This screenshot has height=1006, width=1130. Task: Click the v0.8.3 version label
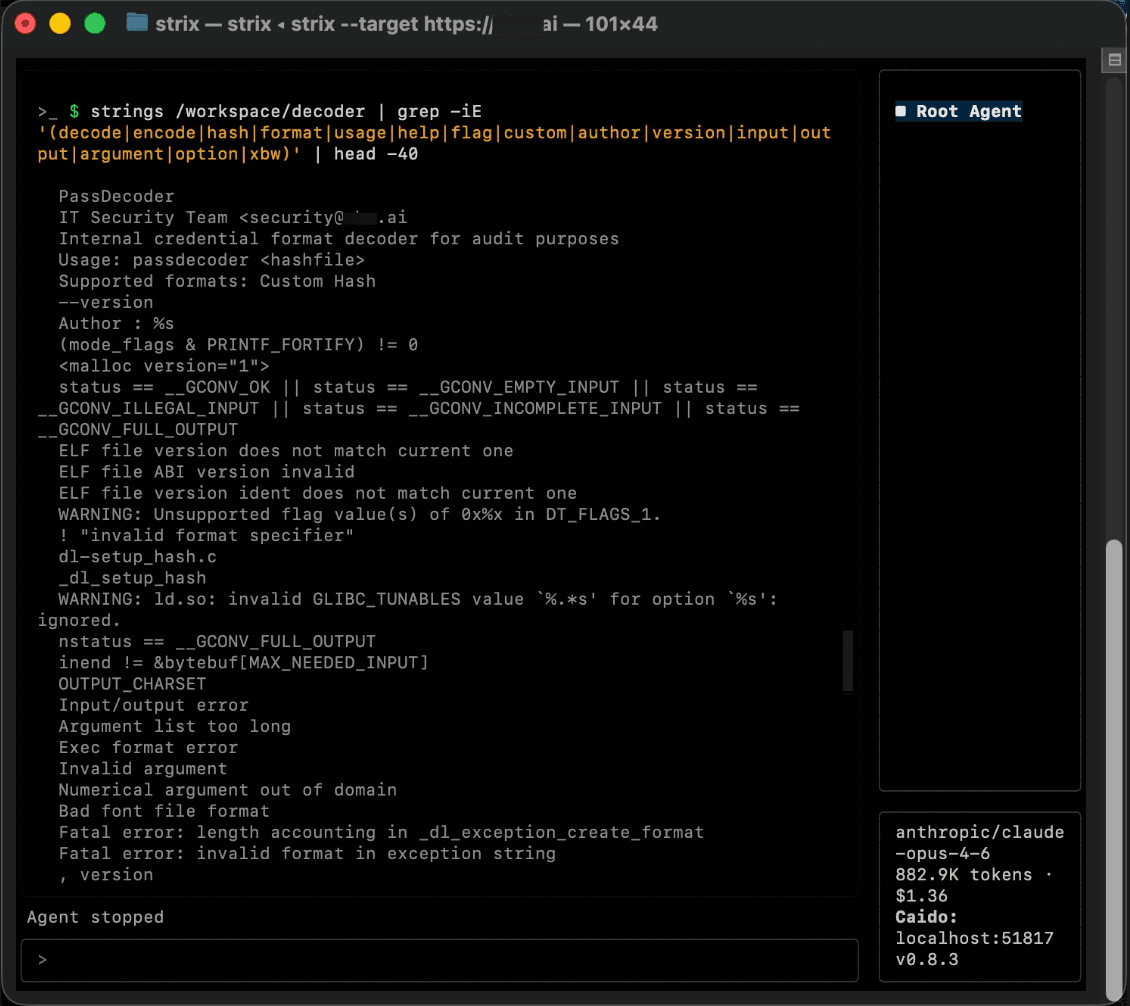click(x=927, y=960)
